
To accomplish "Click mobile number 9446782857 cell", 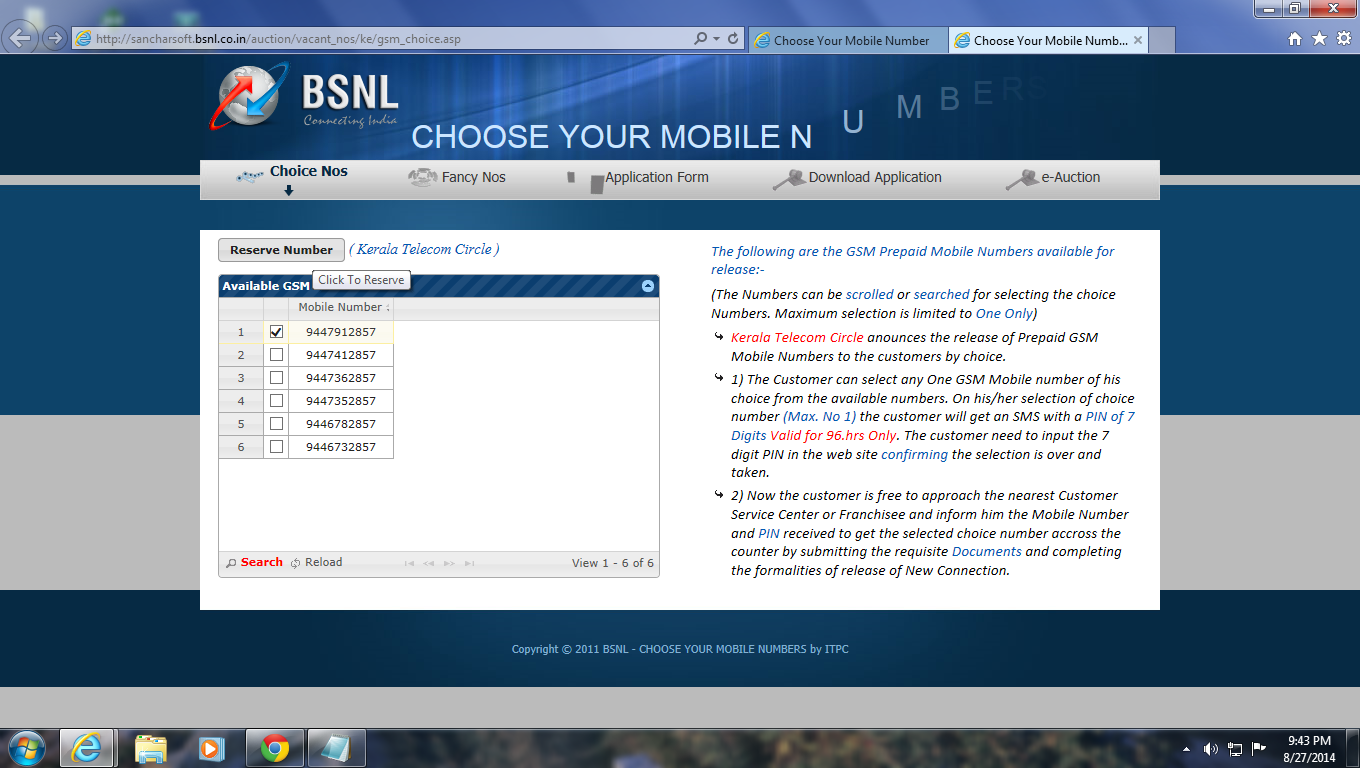I will [341, 424].
